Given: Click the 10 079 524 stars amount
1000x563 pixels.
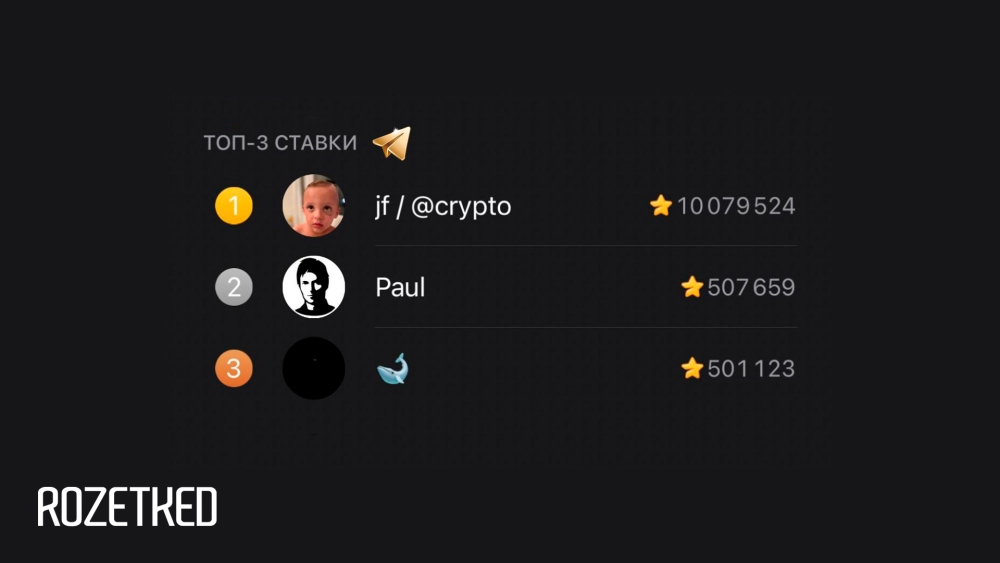Looking at the screenshot, I should coord(736,207).
